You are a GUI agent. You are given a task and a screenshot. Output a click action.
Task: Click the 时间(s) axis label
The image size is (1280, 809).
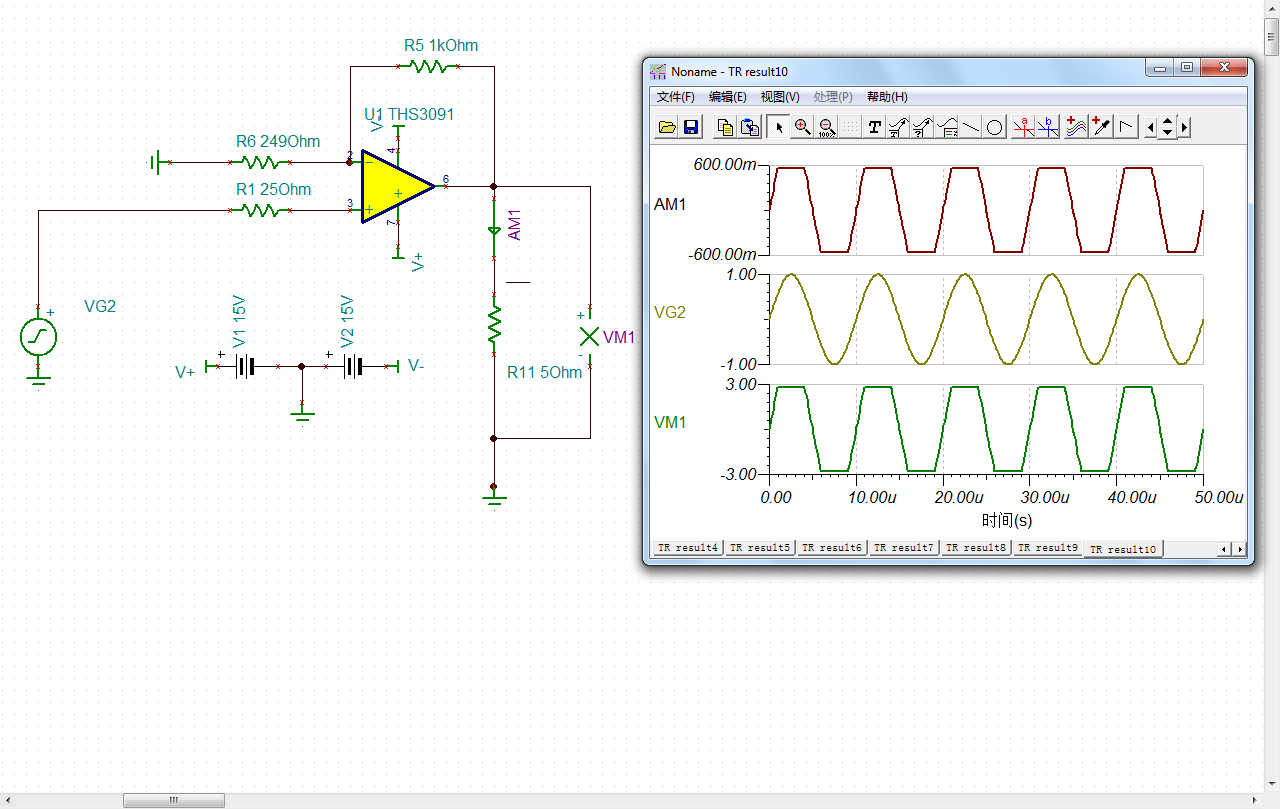click(x=1007, y=520)
